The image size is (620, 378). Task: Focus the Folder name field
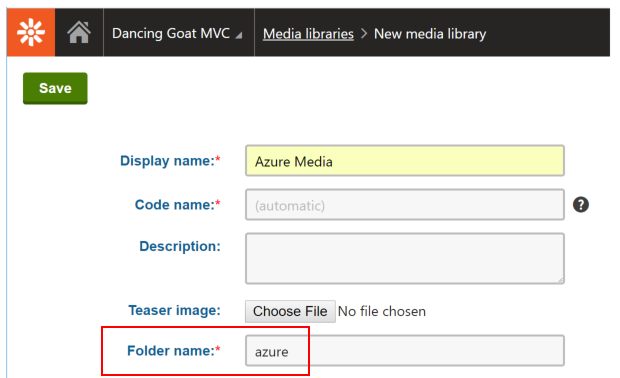(x=405, y=351)
